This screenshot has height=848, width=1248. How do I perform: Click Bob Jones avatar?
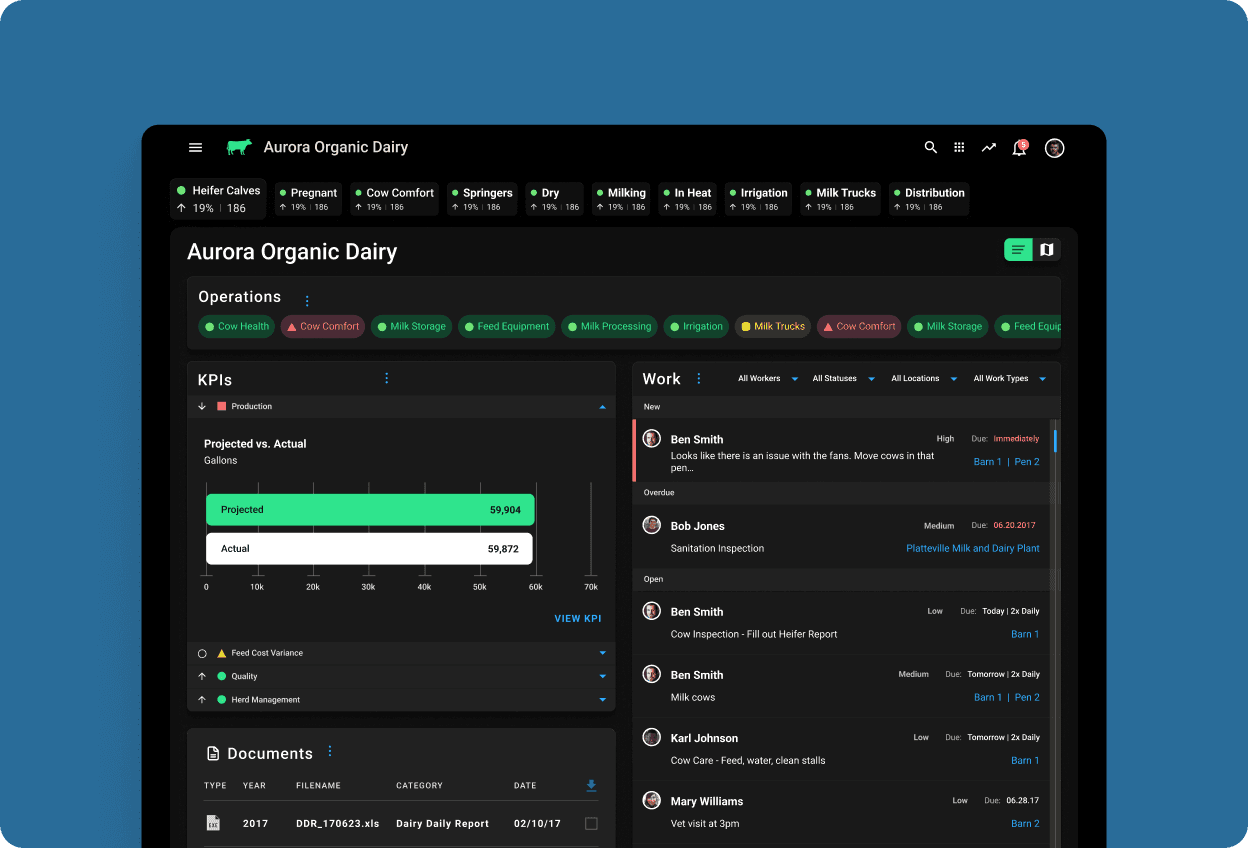click(x=652, y=525)
